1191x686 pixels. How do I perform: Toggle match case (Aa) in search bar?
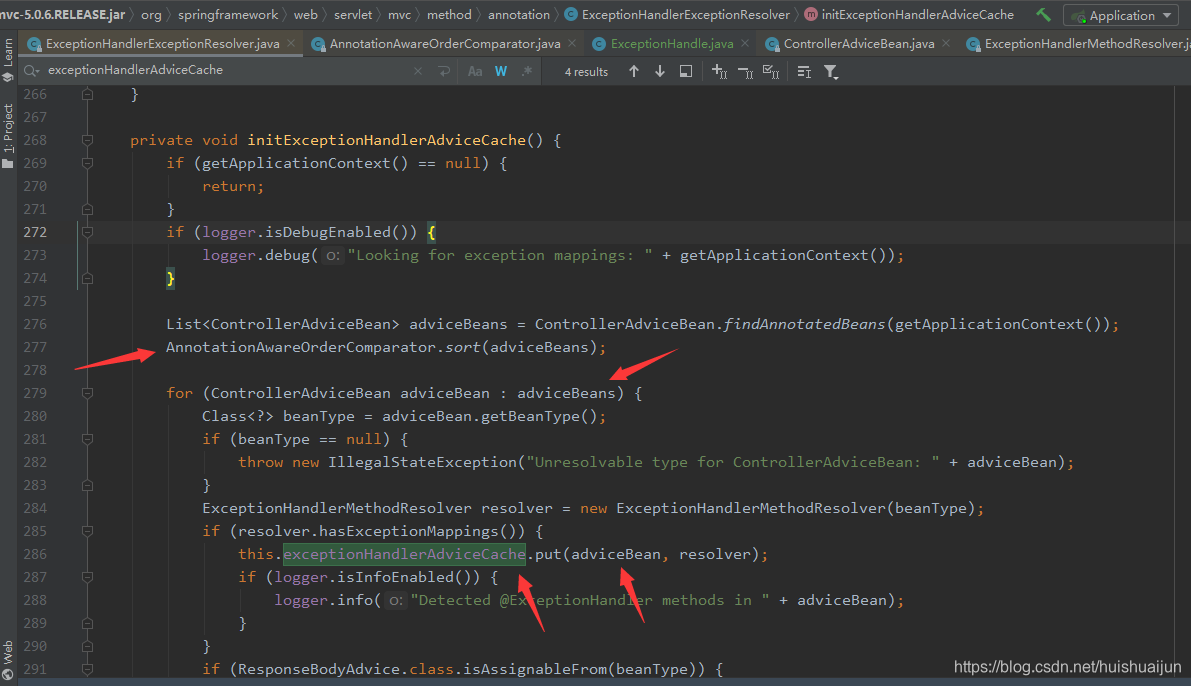(x=475, y=70)
